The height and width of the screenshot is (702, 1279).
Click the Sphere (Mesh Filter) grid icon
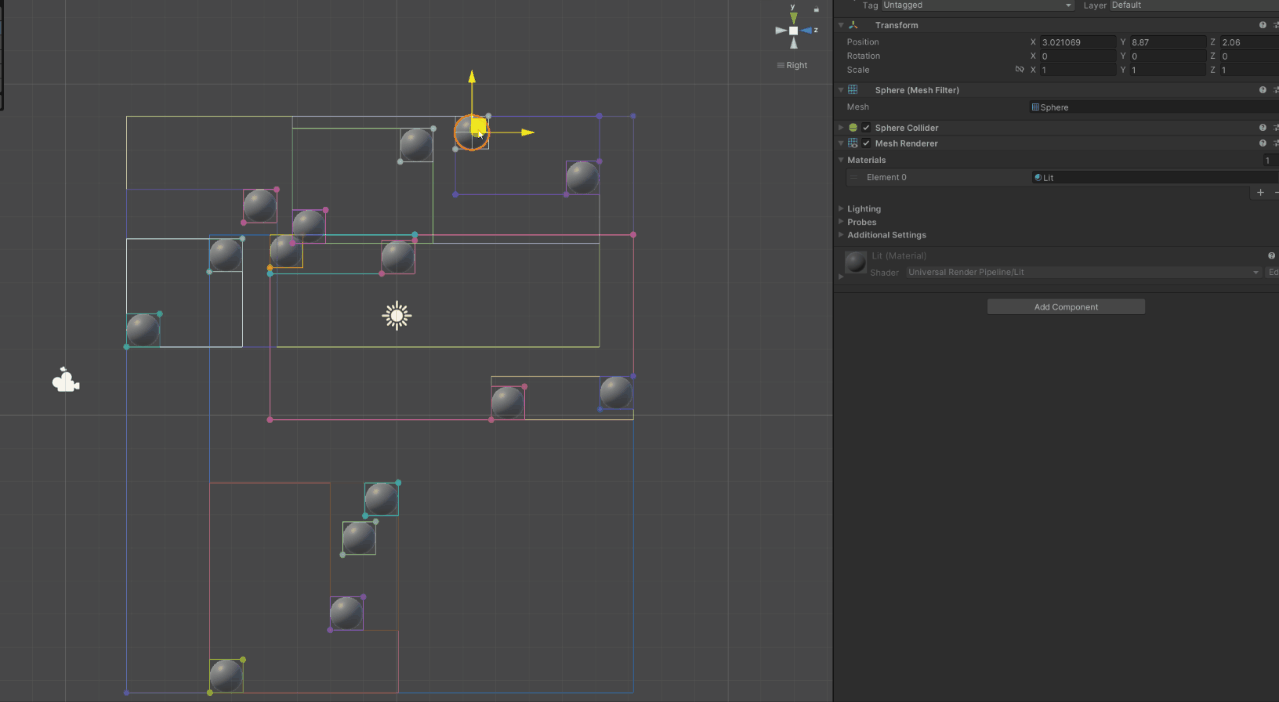(852, 89)
